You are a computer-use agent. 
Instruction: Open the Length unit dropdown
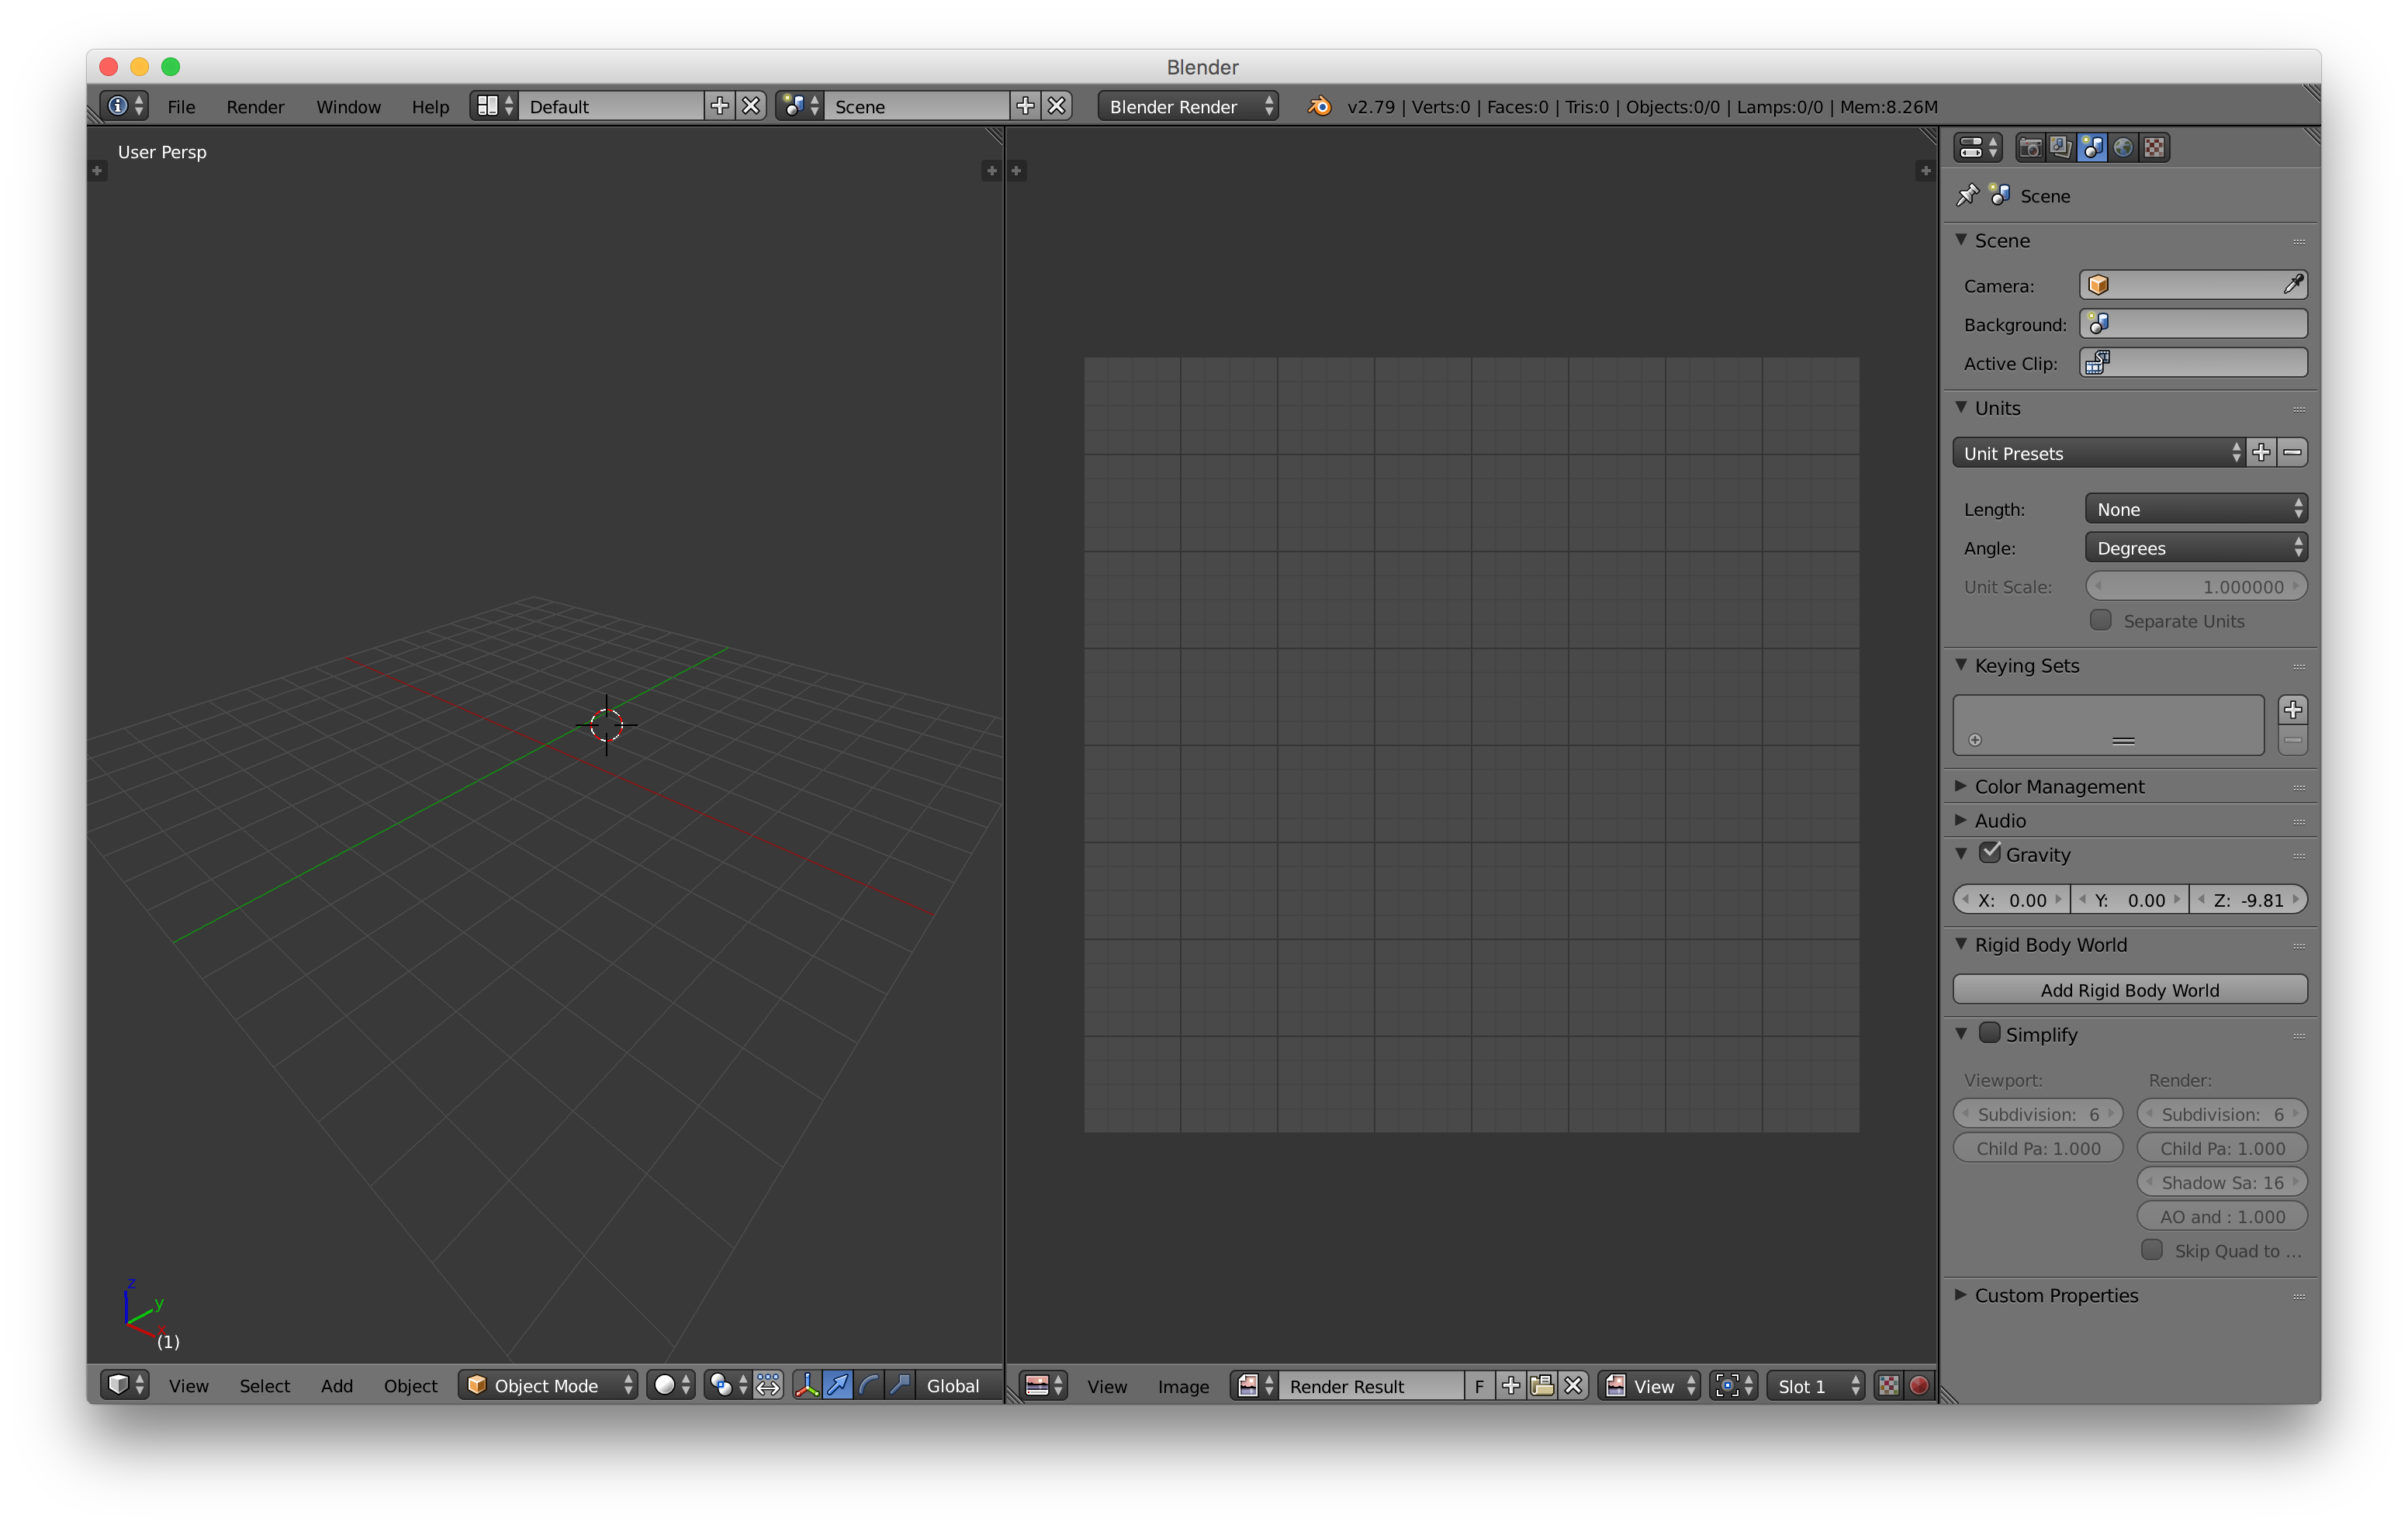[2196, 509]
